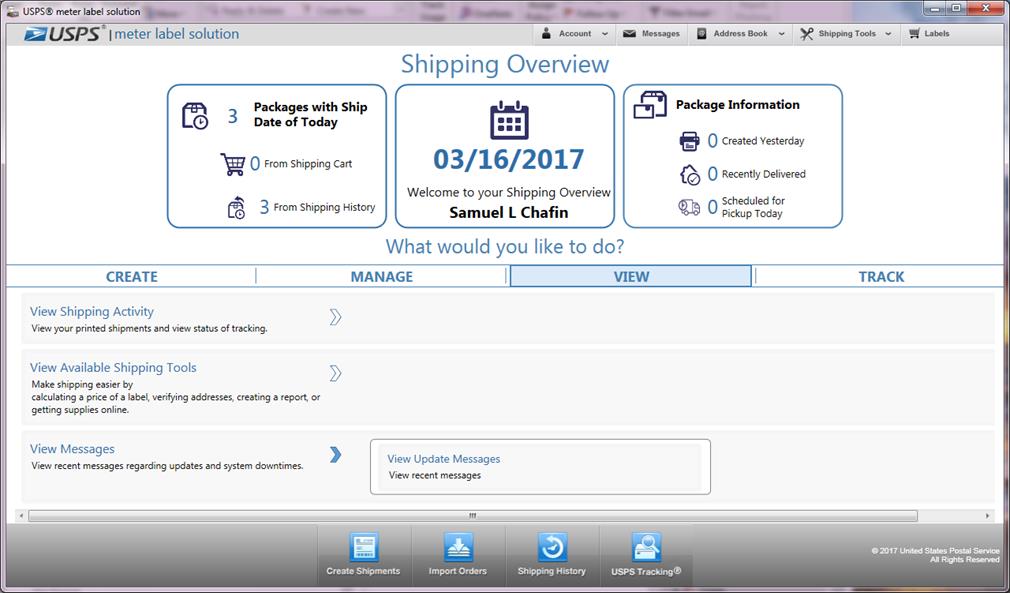The height and width of the screenshot is (593, 1010).
Task: Expand the View Available Shipping Tools chevron
Action: coord(335,373)
